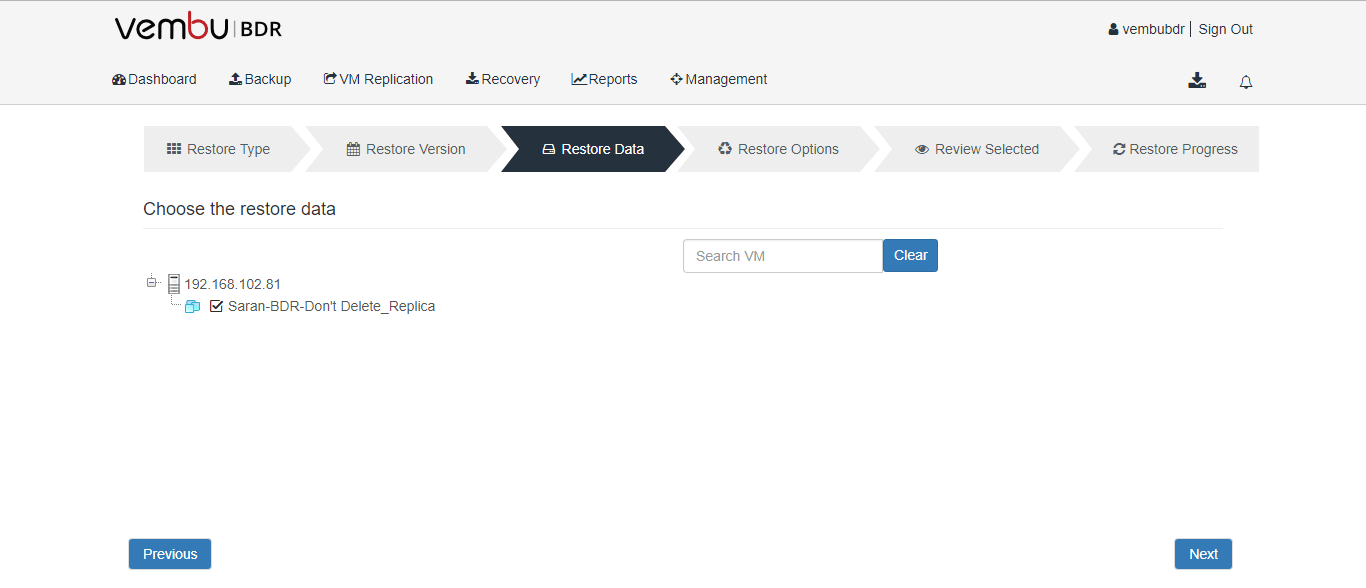1366x588 pixels.
Task: Click the server icon for 192.168.102.81
Action: [x=174, y=284]
